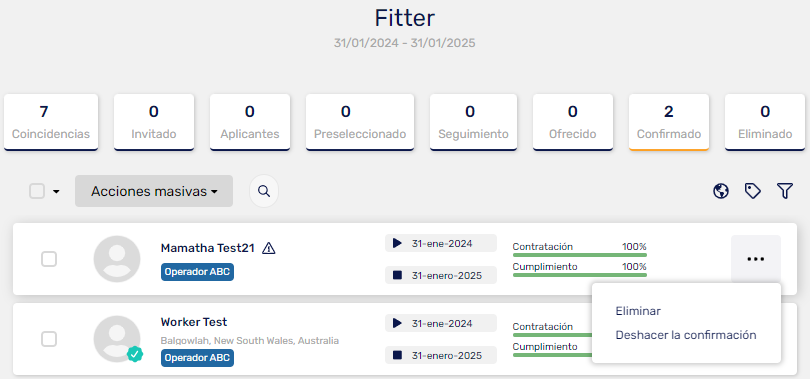The width and height of the screenshot is (810, 379).
Task: Click Operador ABC tag on Mamatha Test21
Action: (x=197, y=272)
